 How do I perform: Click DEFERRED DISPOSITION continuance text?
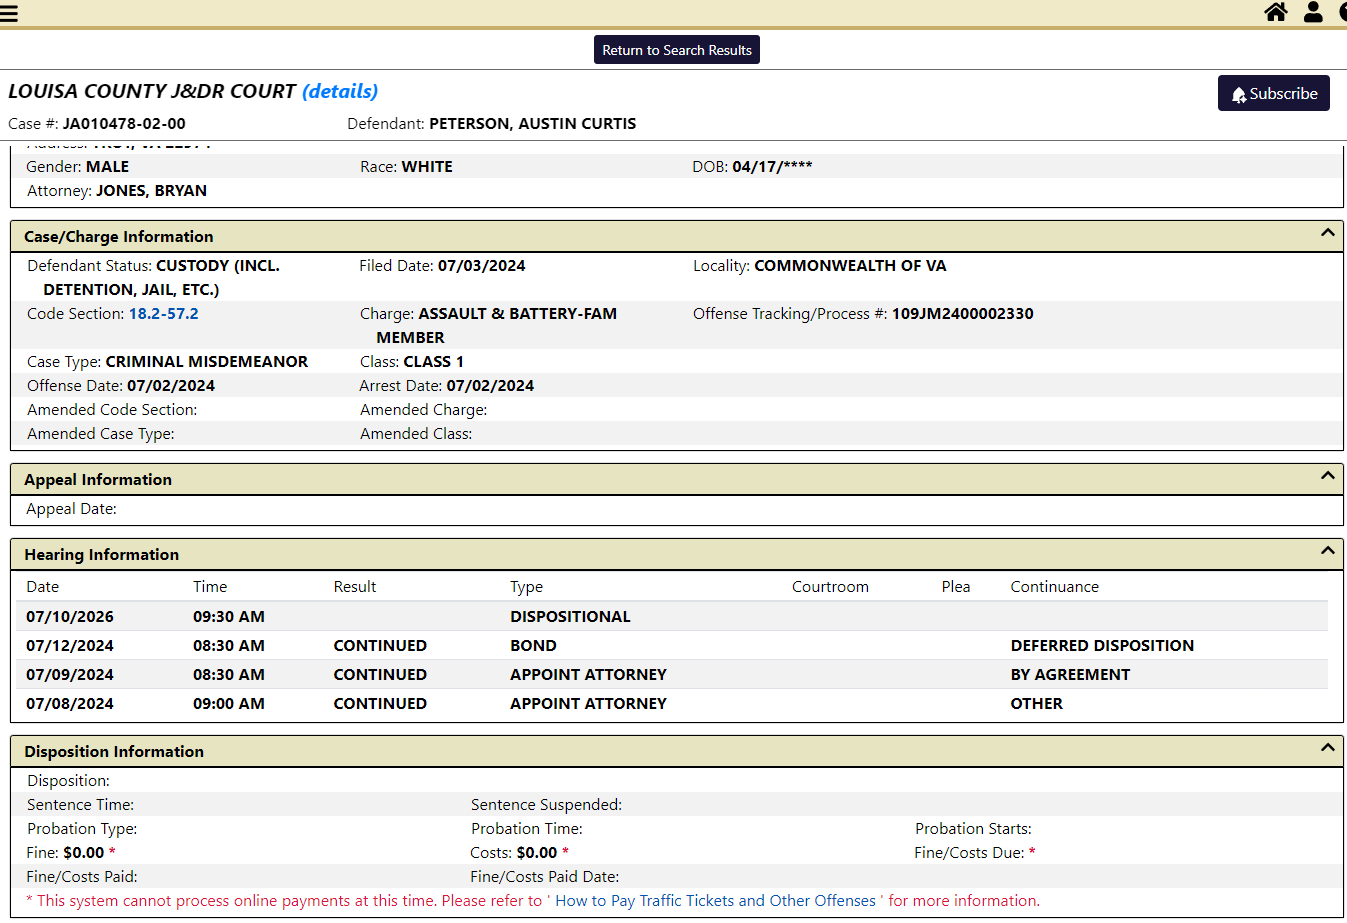1102,646
